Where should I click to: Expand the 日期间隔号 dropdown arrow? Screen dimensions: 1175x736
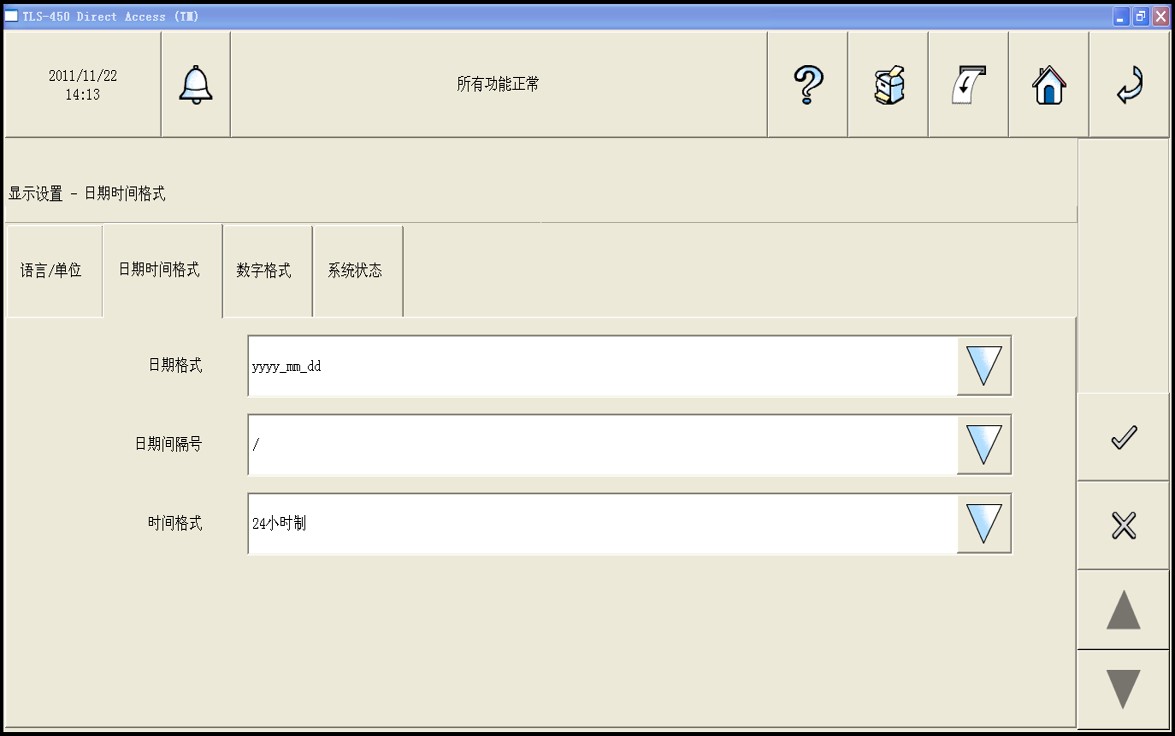click(x=984, y=444)
